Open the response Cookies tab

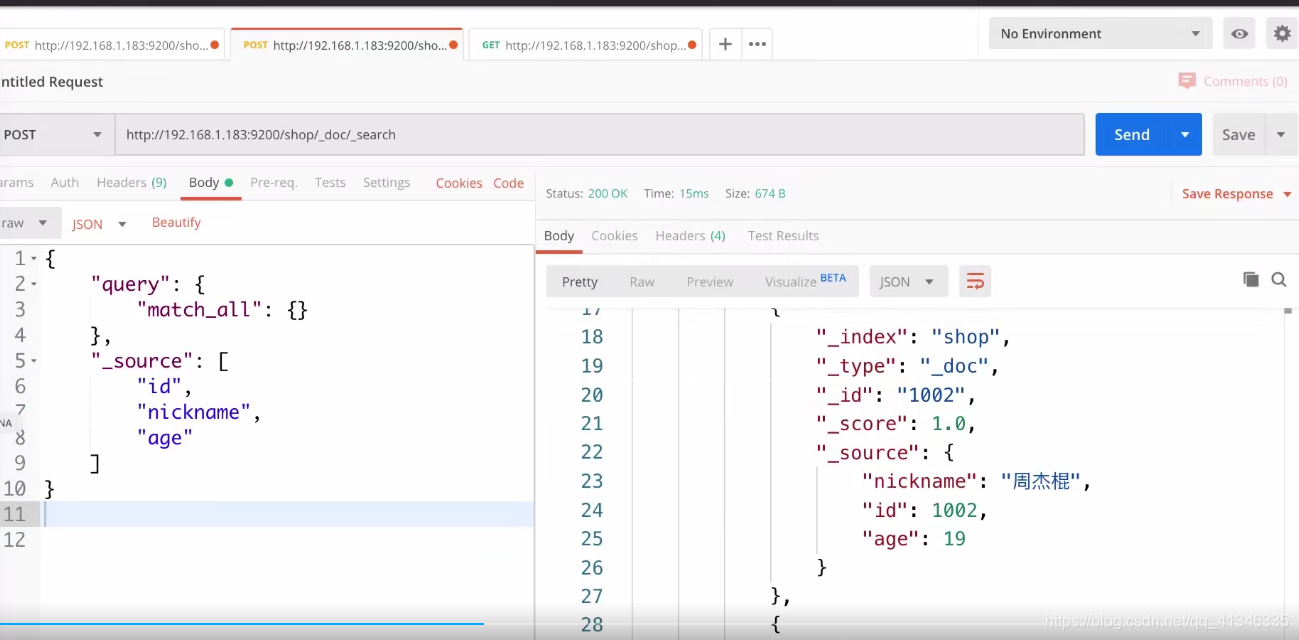614,235
